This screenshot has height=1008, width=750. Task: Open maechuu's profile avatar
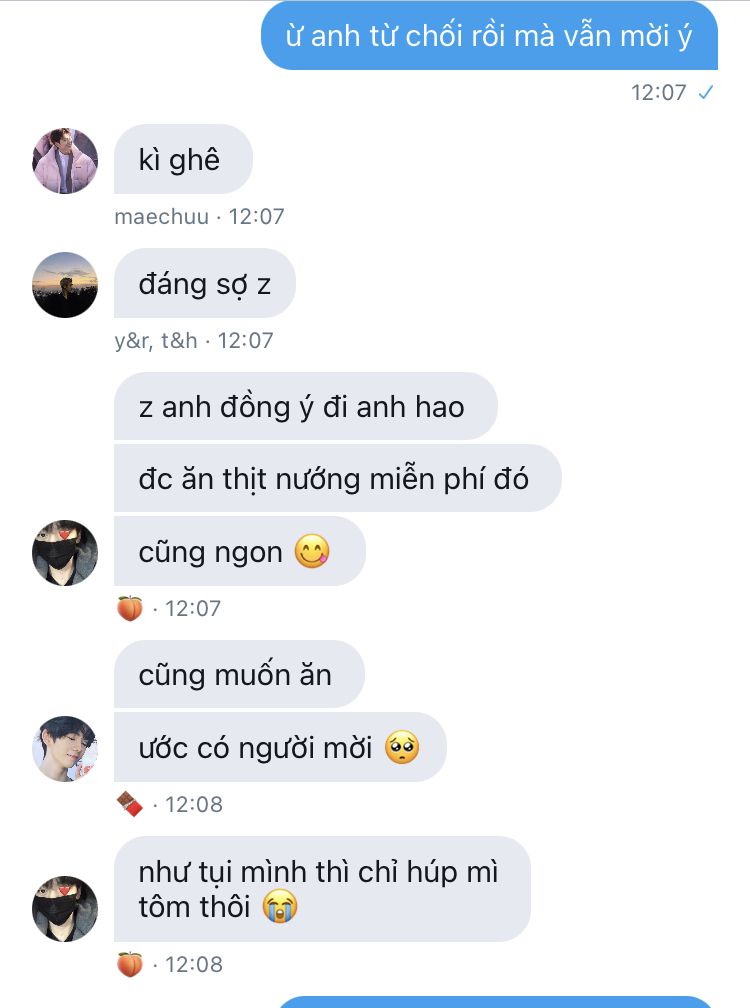pos(65,161)
